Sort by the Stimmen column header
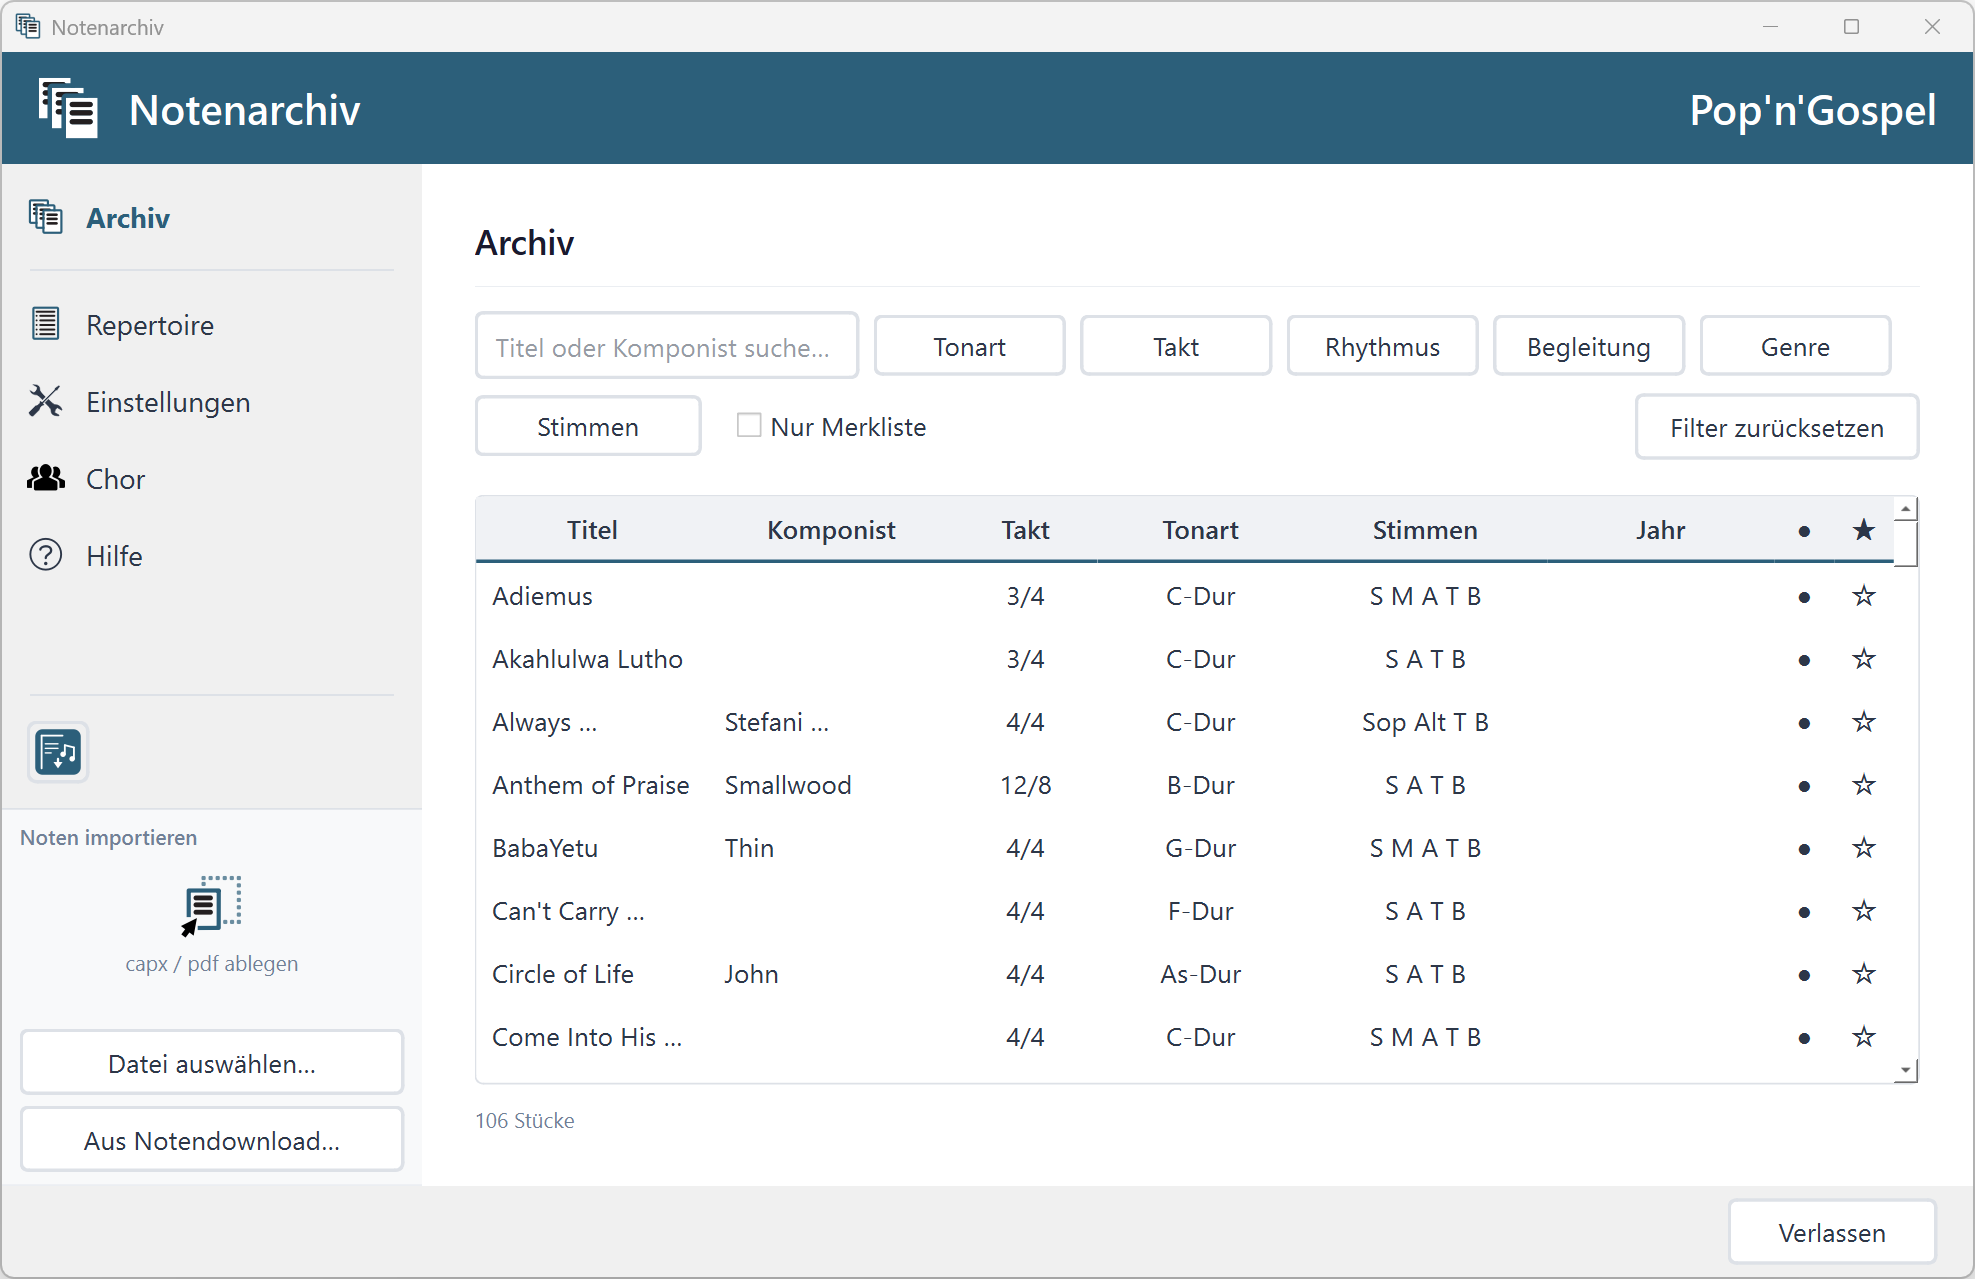 1424,530
